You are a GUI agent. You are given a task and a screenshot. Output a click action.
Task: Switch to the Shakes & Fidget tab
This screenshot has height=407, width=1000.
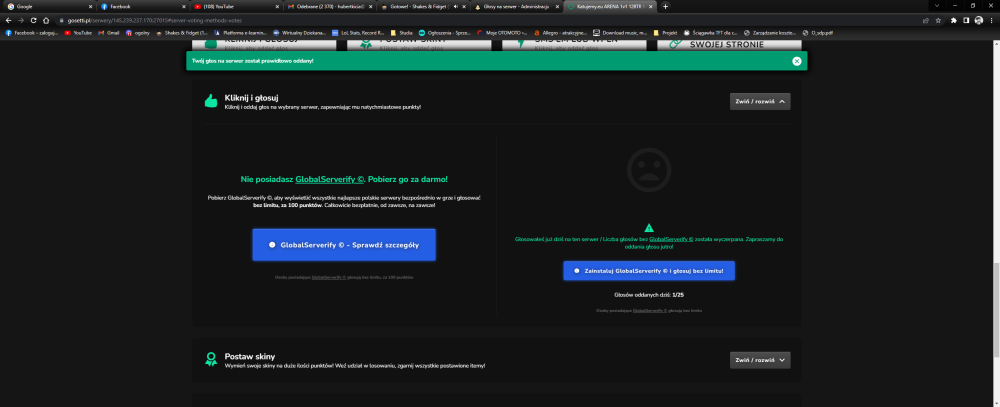pos(422,6)
